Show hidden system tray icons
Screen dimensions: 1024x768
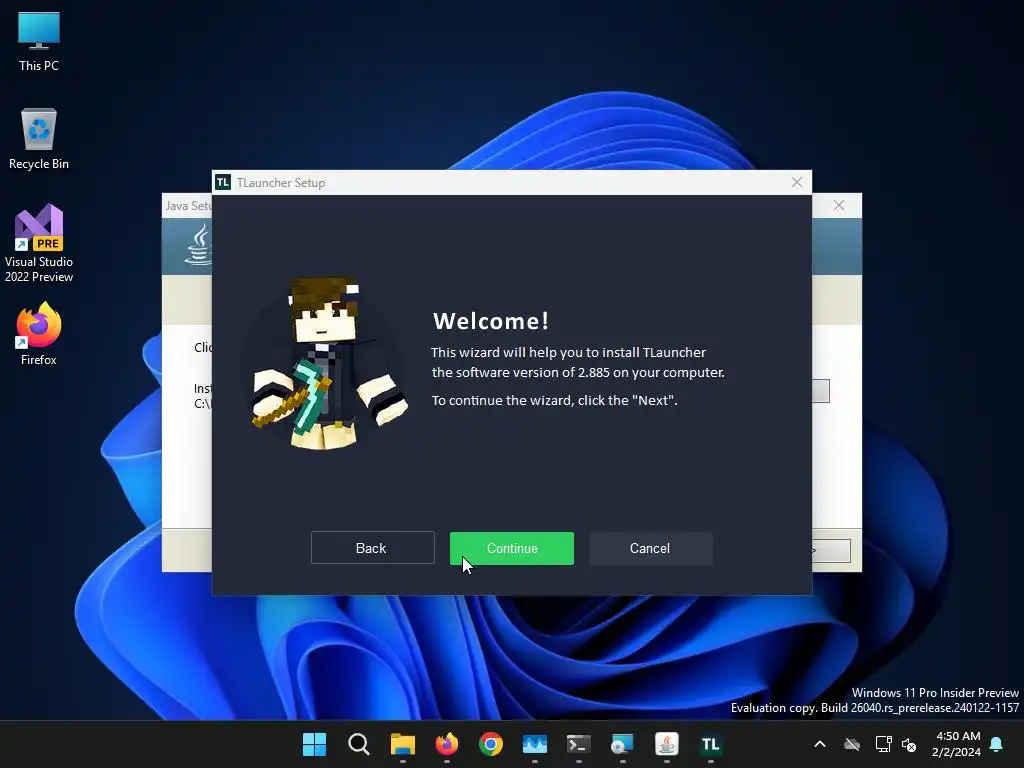tap(820, 744)
